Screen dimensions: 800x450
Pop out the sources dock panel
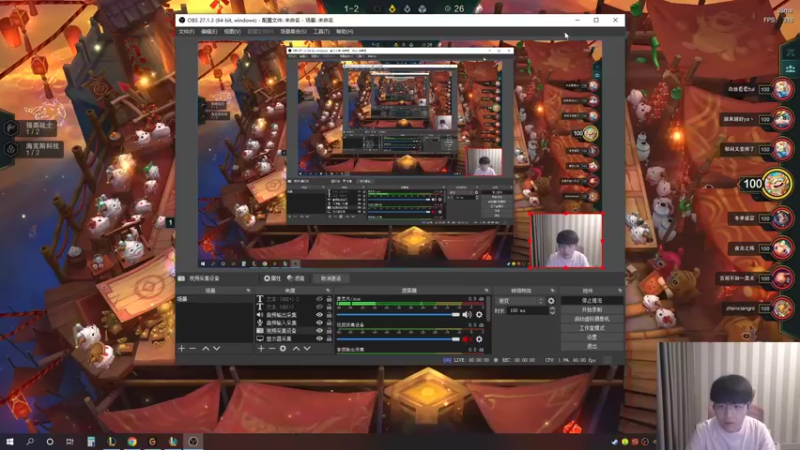(328, 290)
